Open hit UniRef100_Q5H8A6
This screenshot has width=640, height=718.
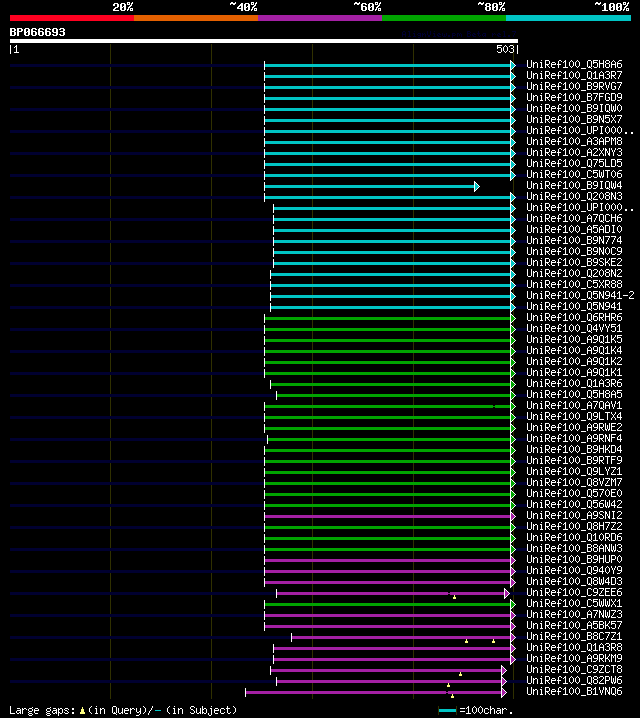pyautogui.click(x=574, y=65)
